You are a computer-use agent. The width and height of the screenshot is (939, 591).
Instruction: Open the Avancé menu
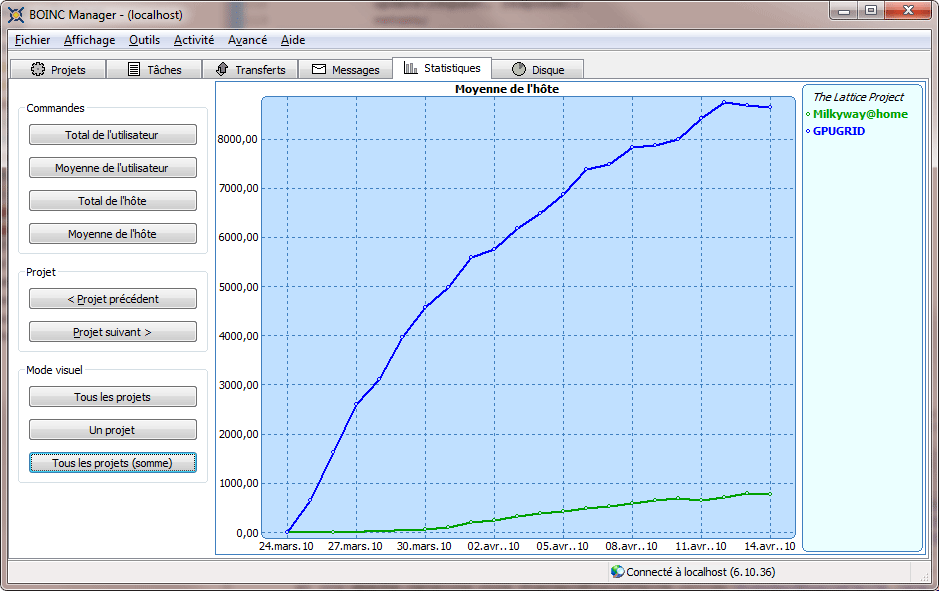pyautogui.click(x=247, y=40)
